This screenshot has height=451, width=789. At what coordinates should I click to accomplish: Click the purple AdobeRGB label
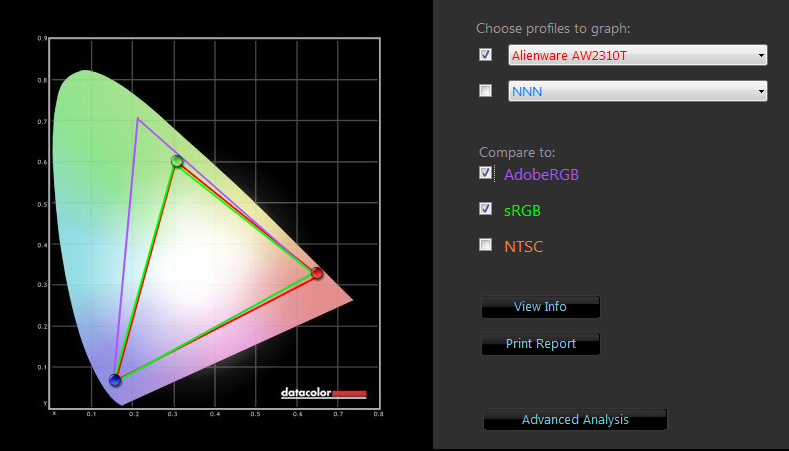(x=541, y=174)
